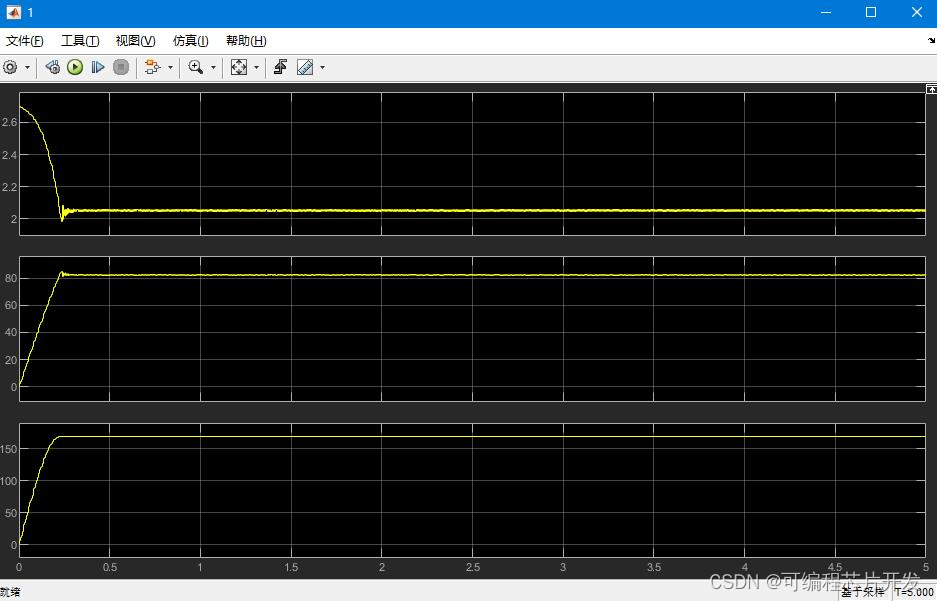Click the step forward button
The width and height of the screenshot is (937, 601).
[98, 68]
